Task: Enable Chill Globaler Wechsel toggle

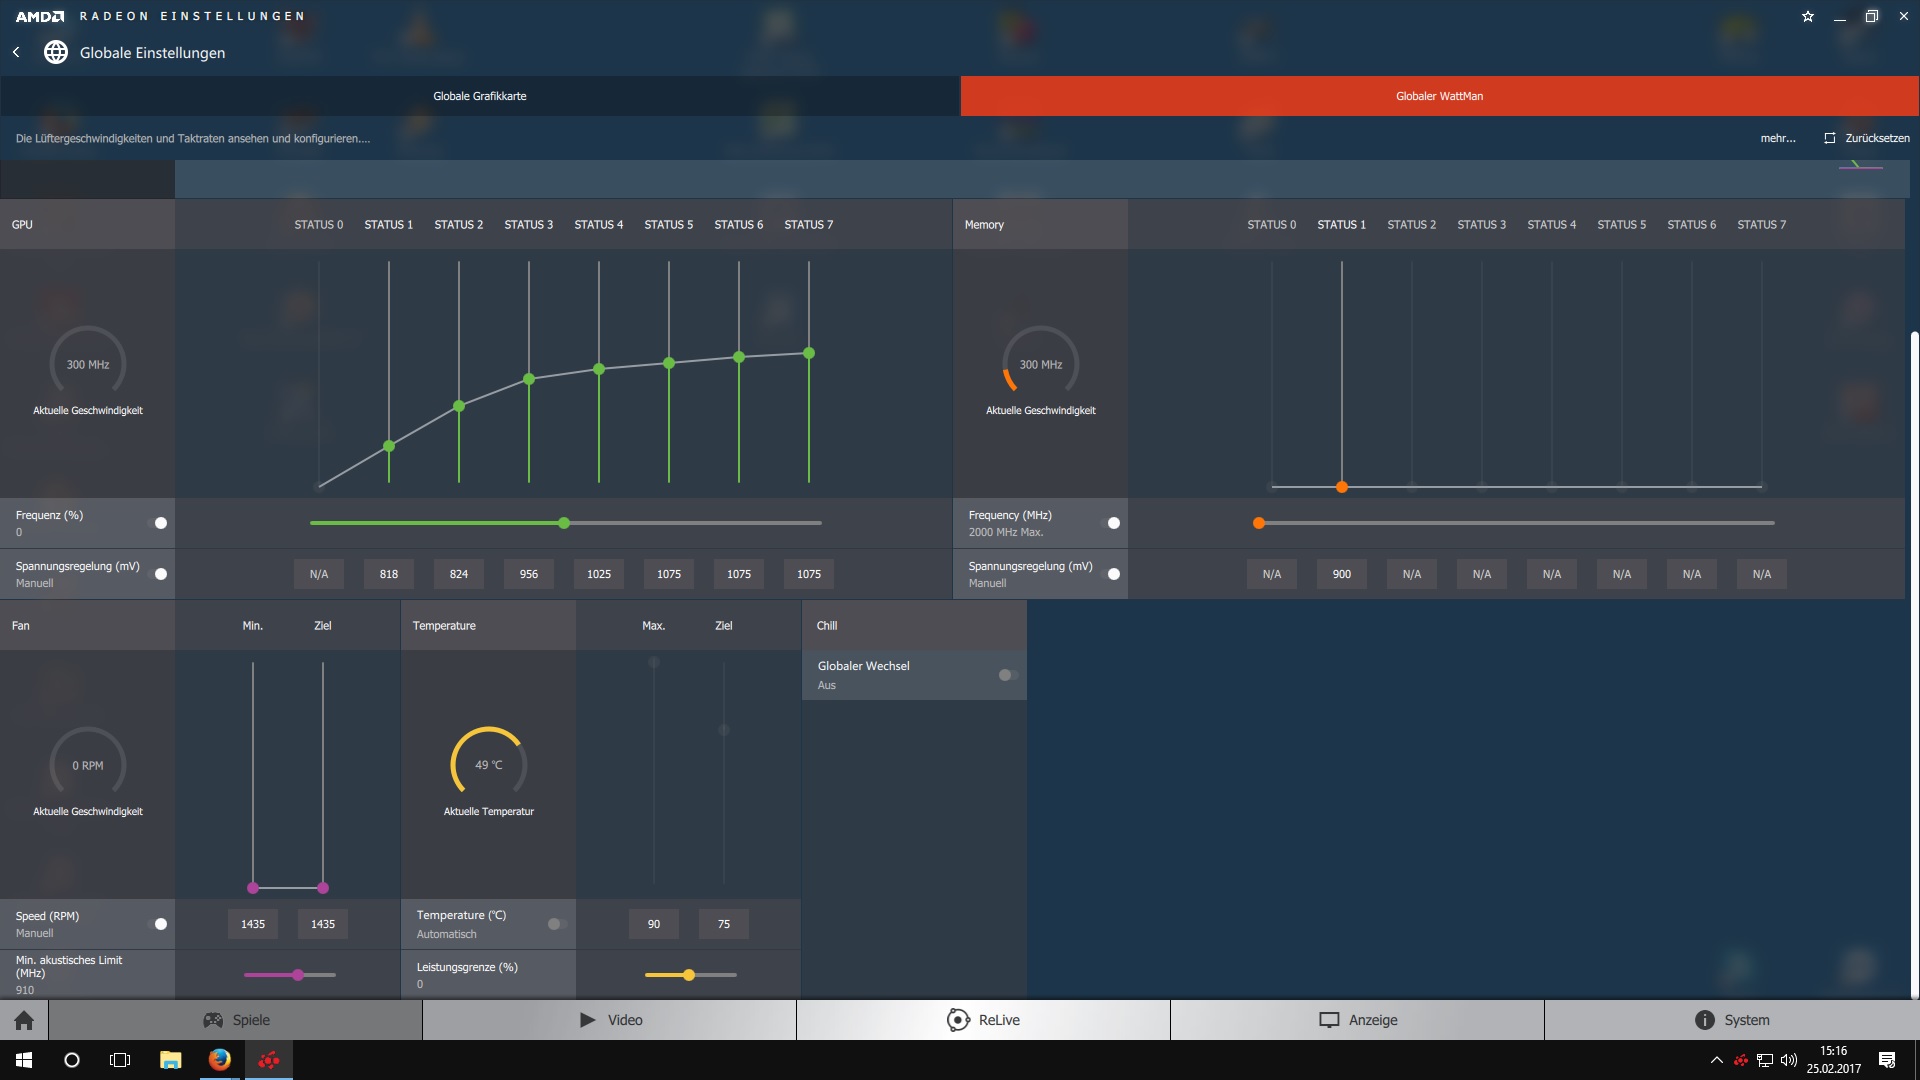Action: coord(1007,675)
